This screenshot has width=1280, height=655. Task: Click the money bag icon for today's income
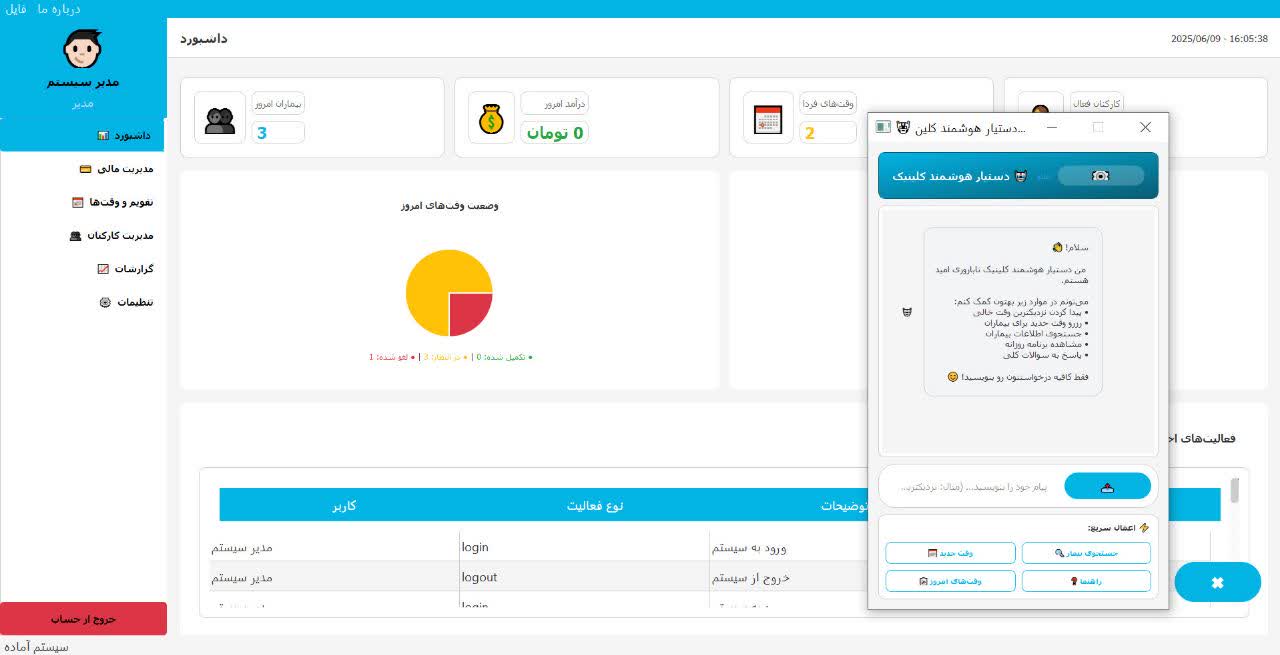pyautogui.click(x=491, y=119)
